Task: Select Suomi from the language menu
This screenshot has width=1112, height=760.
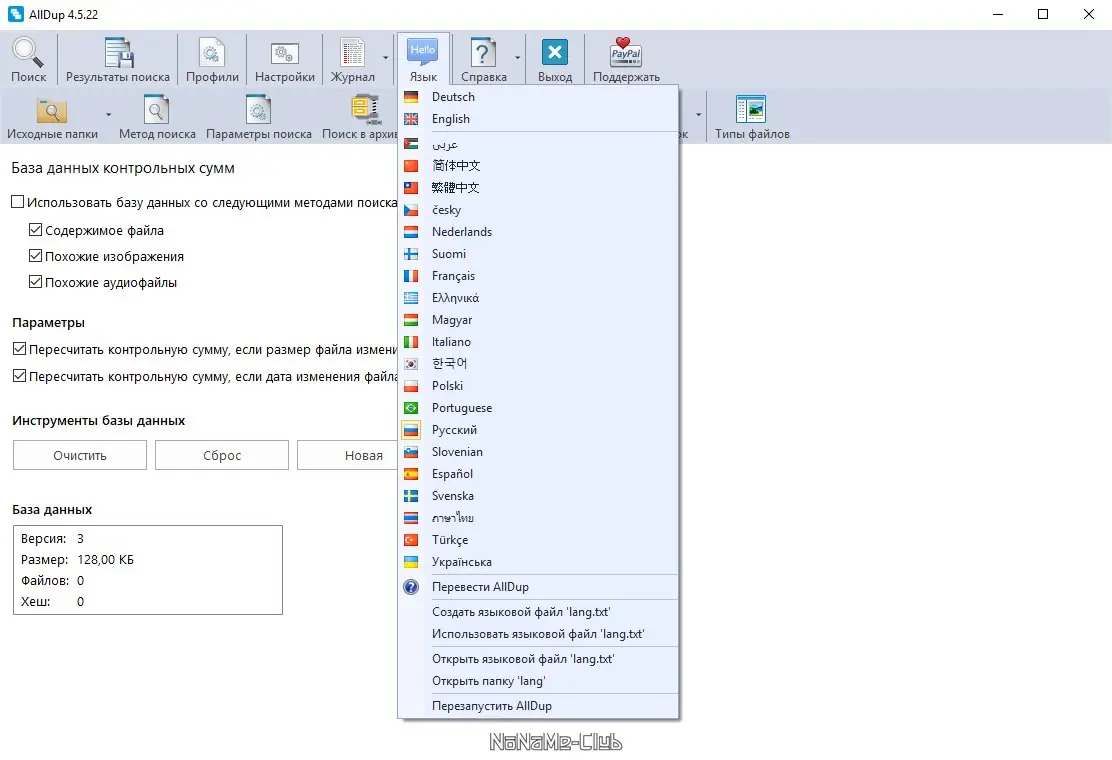Action: tap(538, 254)
